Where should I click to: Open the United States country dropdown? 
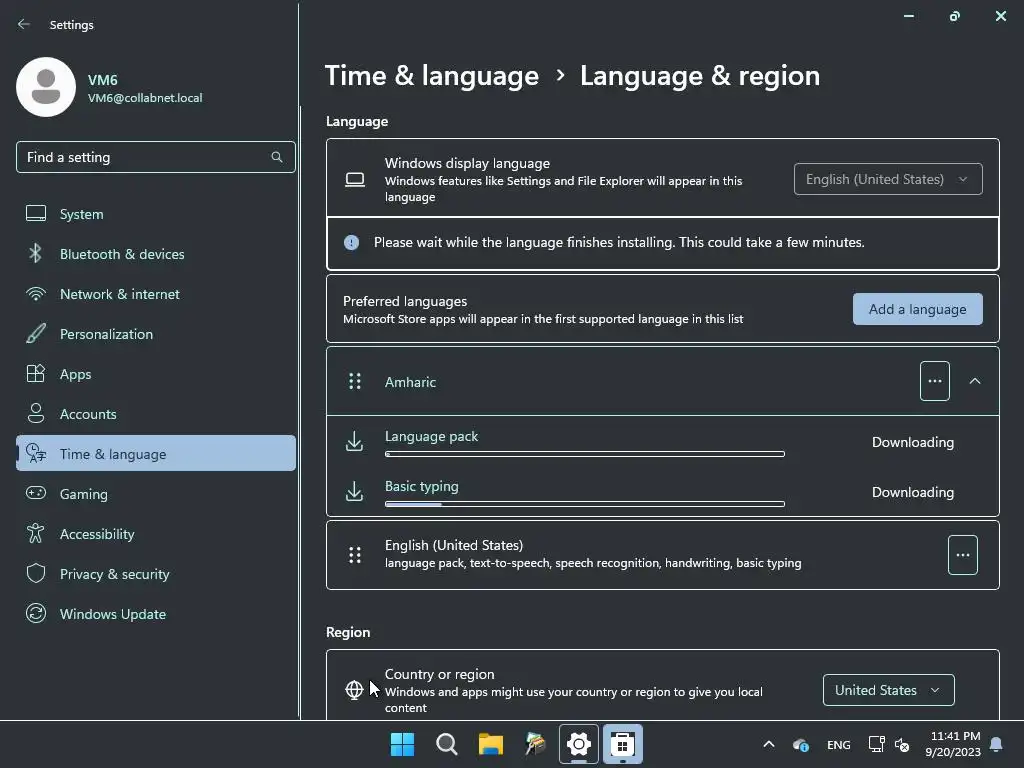coord(888,690)
